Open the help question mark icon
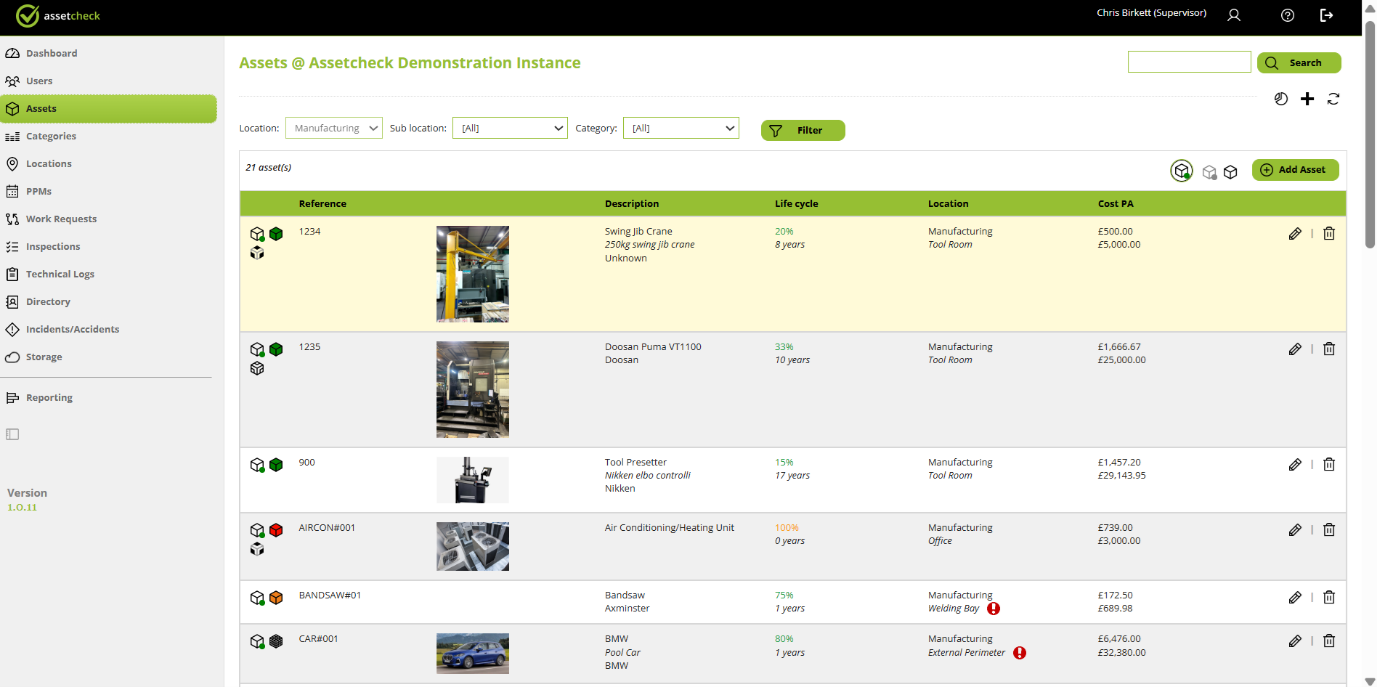The height and width of the screenshot is (687, 1377). pos(1288,15)
